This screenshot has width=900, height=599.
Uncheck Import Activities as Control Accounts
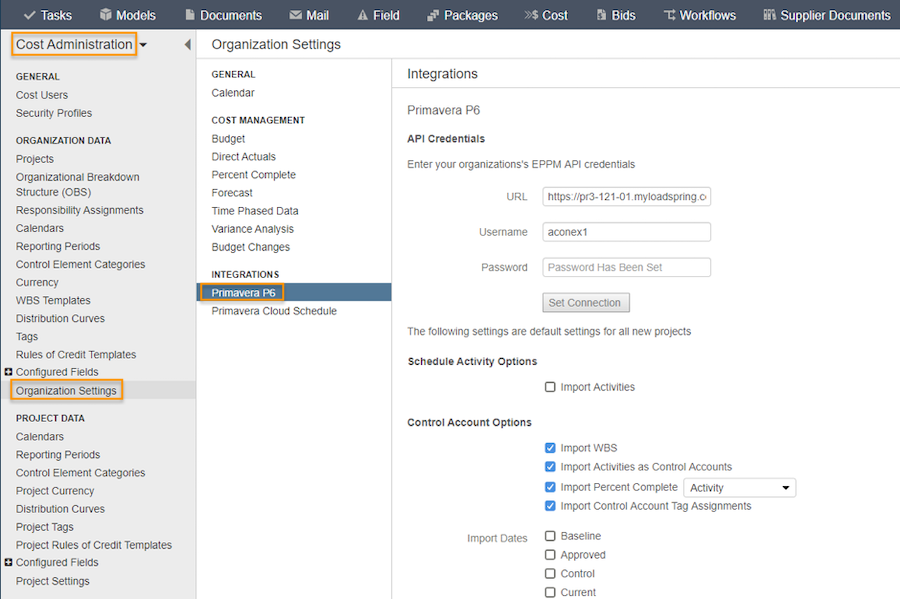[550, 466]
